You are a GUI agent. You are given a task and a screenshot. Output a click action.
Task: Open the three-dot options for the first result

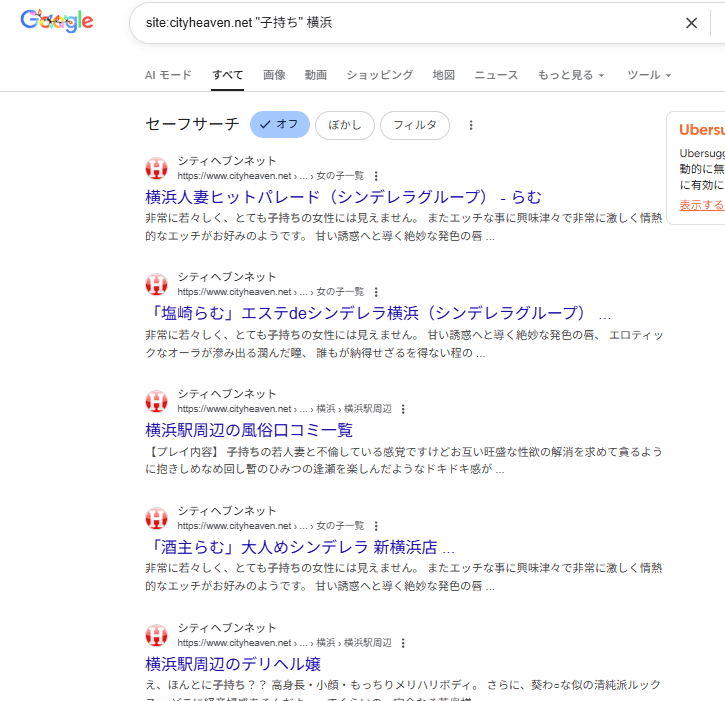376,176
